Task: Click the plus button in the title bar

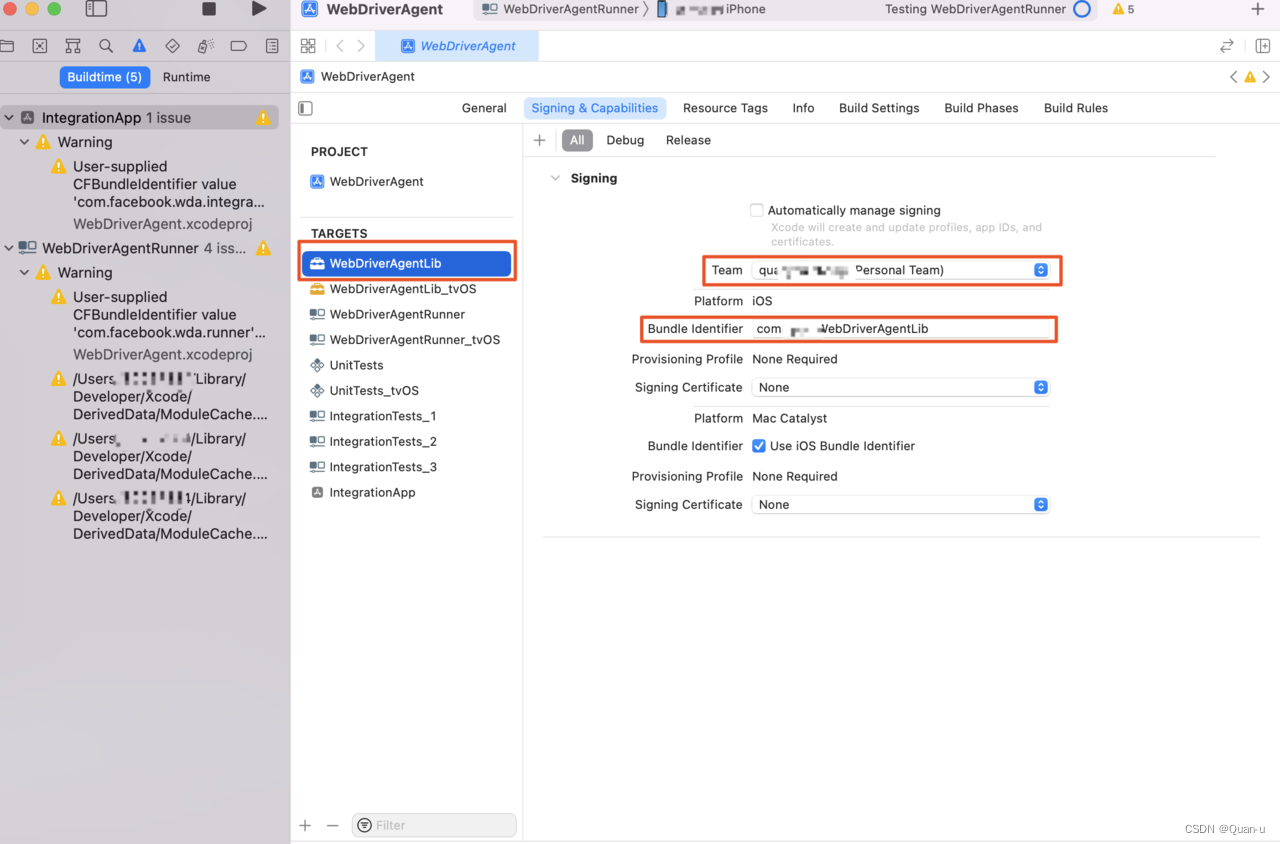Action: (1258, 9)
